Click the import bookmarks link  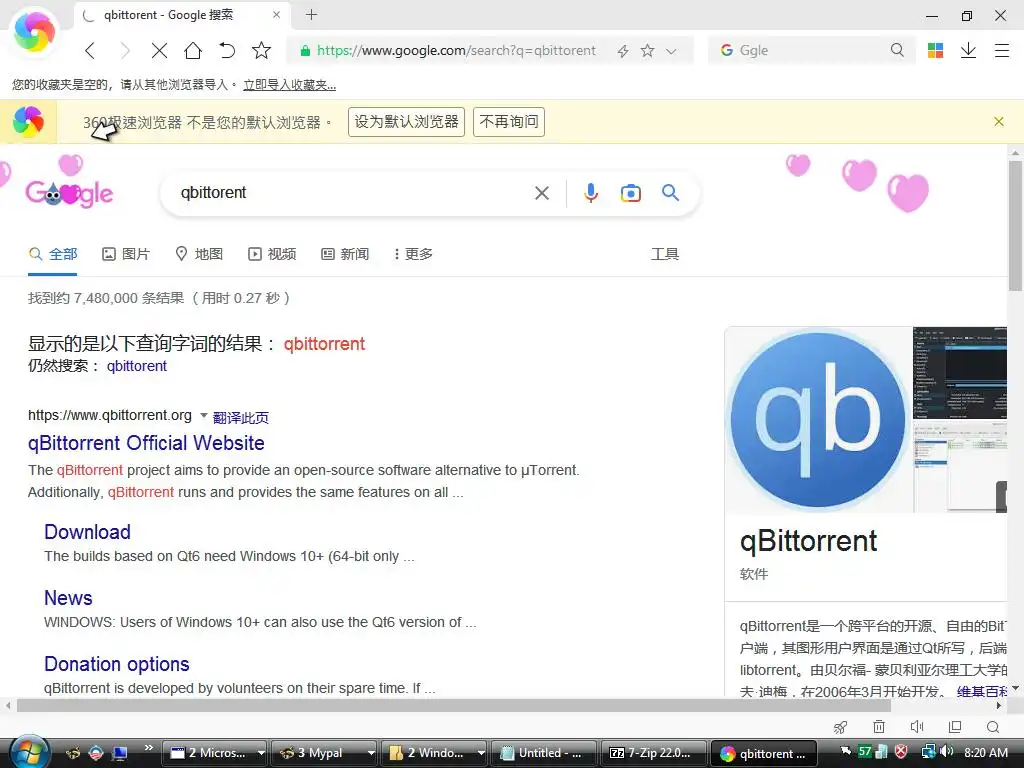click(x=289, y=85)
